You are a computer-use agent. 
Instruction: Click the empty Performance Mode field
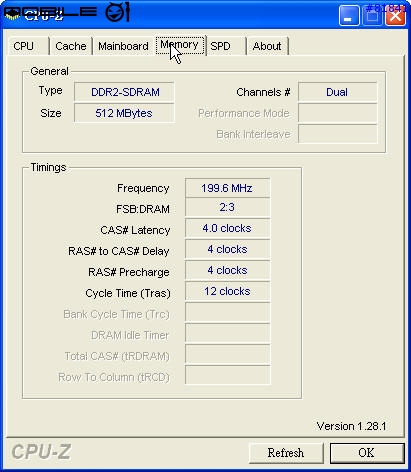[x=337, y=113]
